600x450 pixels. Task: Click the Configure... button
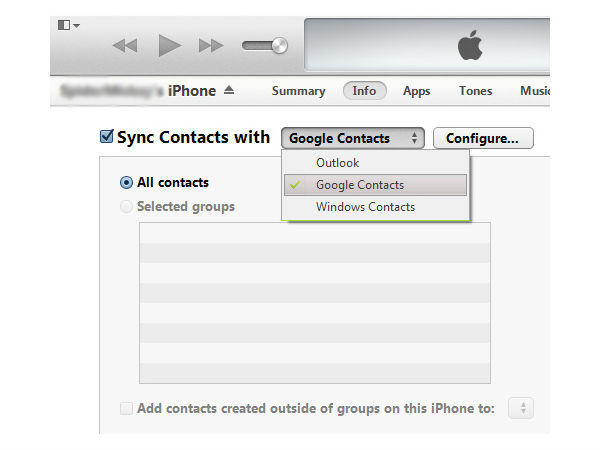click(x=482, y=138)
